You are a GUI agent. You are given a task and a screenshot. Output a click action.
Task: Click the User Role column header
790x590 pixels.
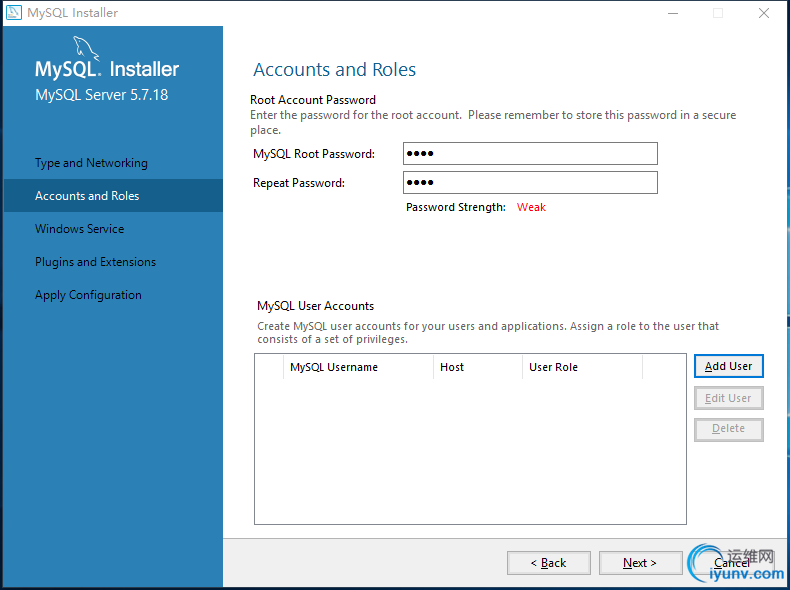point(553,367)
